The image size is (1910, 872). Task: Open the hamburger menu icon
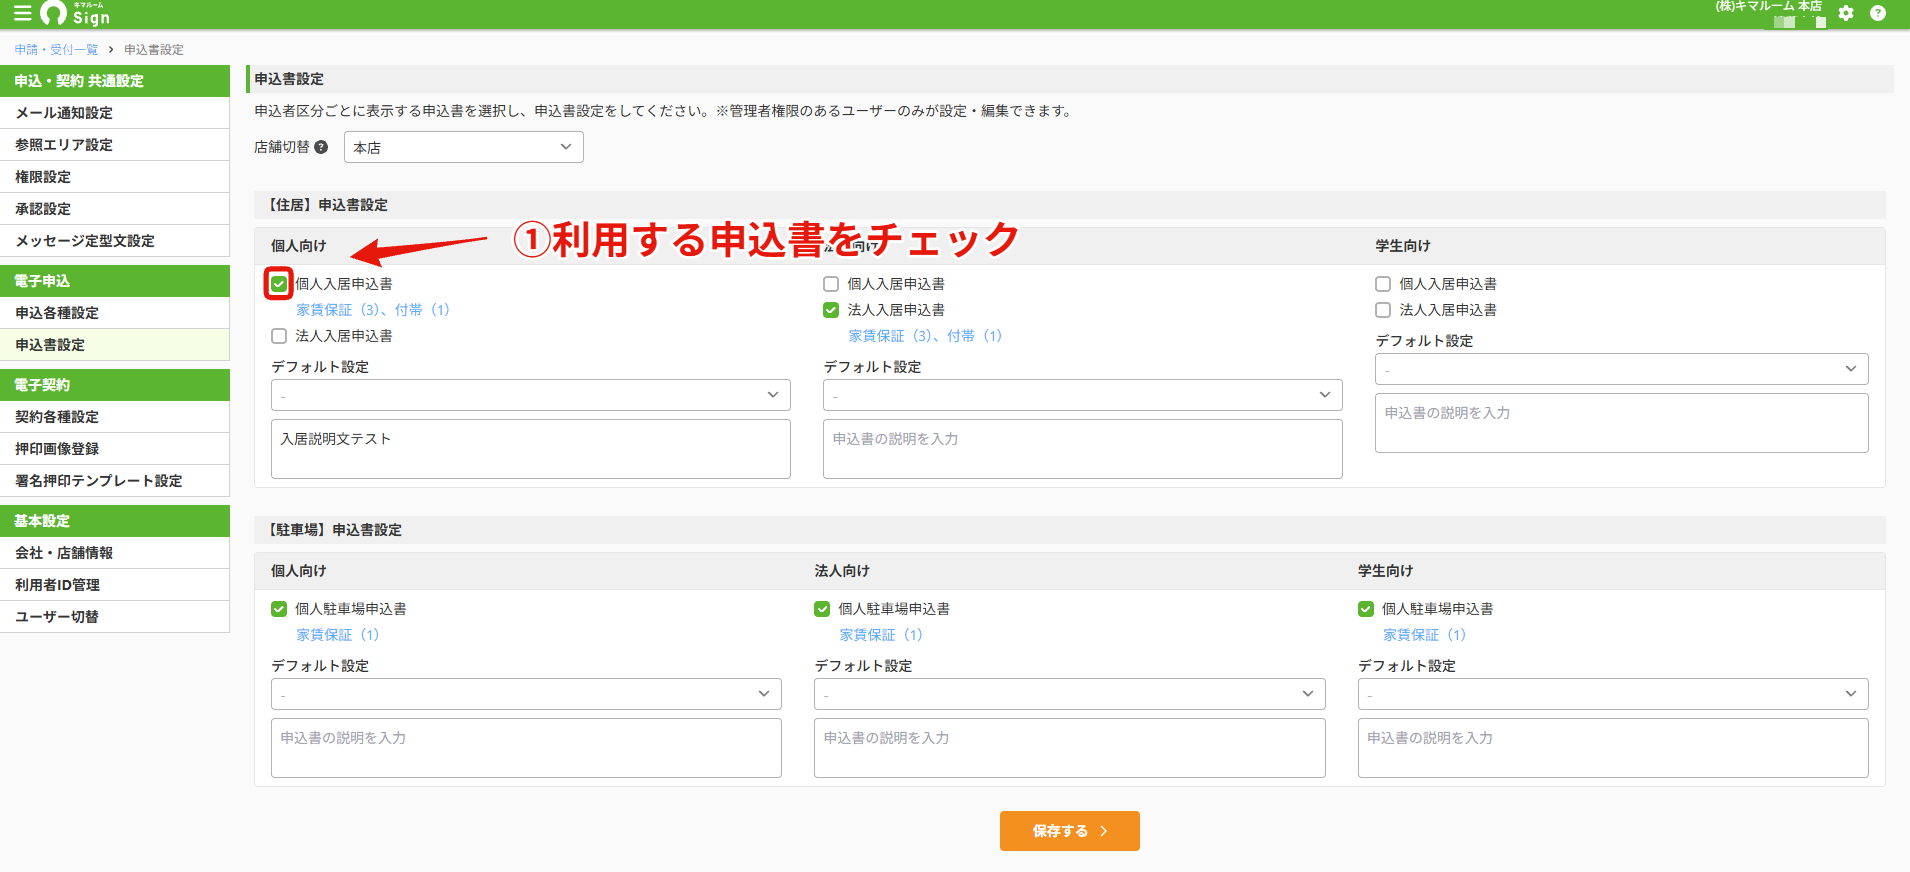(22, 13)
